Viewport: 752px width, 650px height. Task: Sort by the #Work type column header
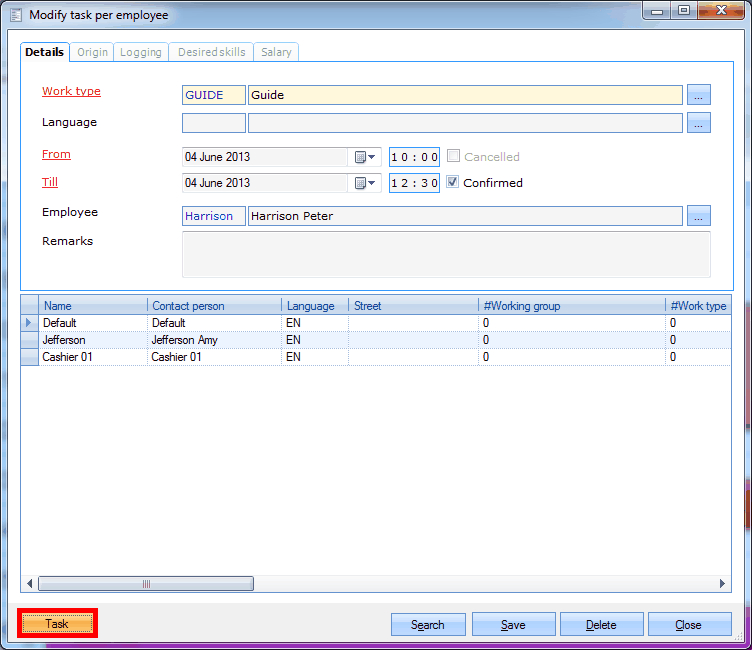click(x=698, y=306)
